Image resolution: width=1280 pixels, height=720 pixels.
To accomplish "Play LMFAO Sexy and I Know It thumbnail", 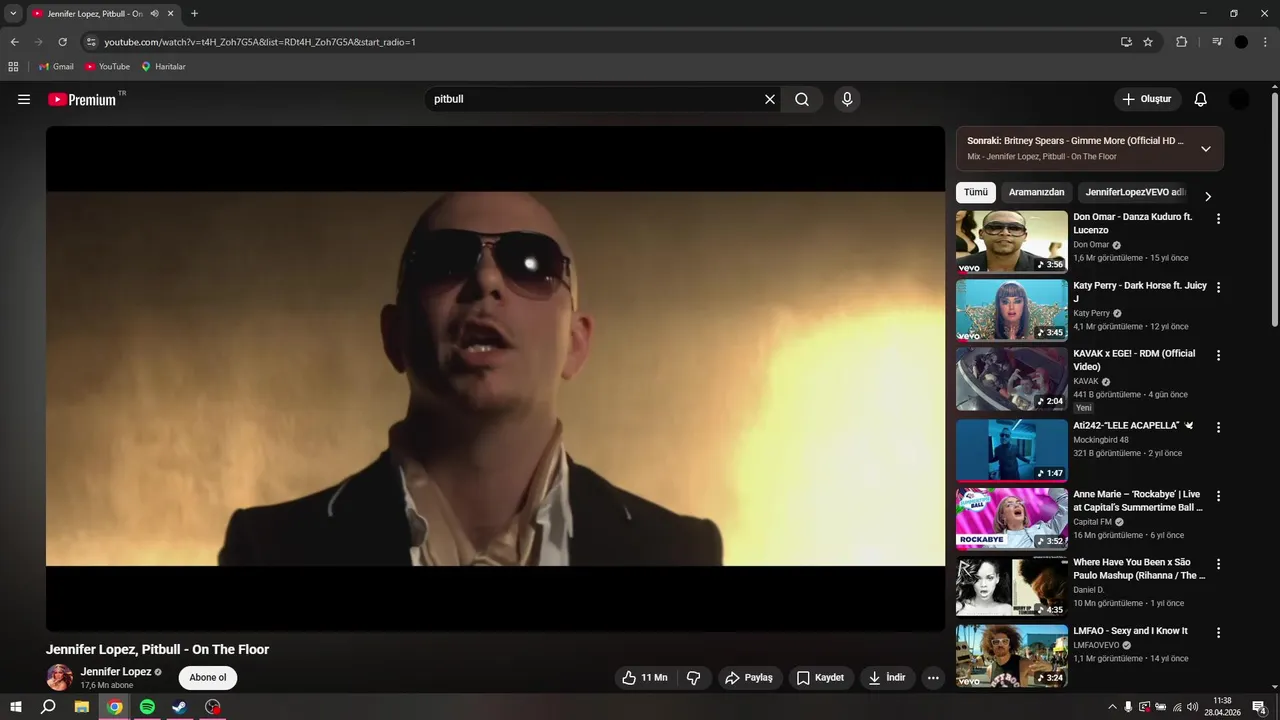I will [1012, 656].
